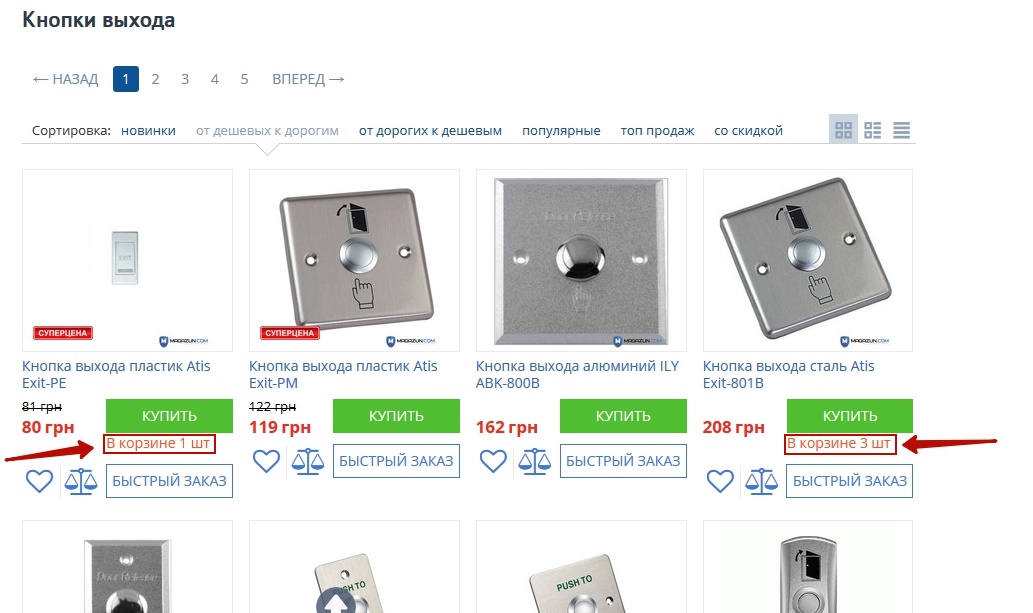Viewport: 1033px width, 613px height.
Task: Buy the 119 грн Atis Exit-PM
Action: coord(396,416)
